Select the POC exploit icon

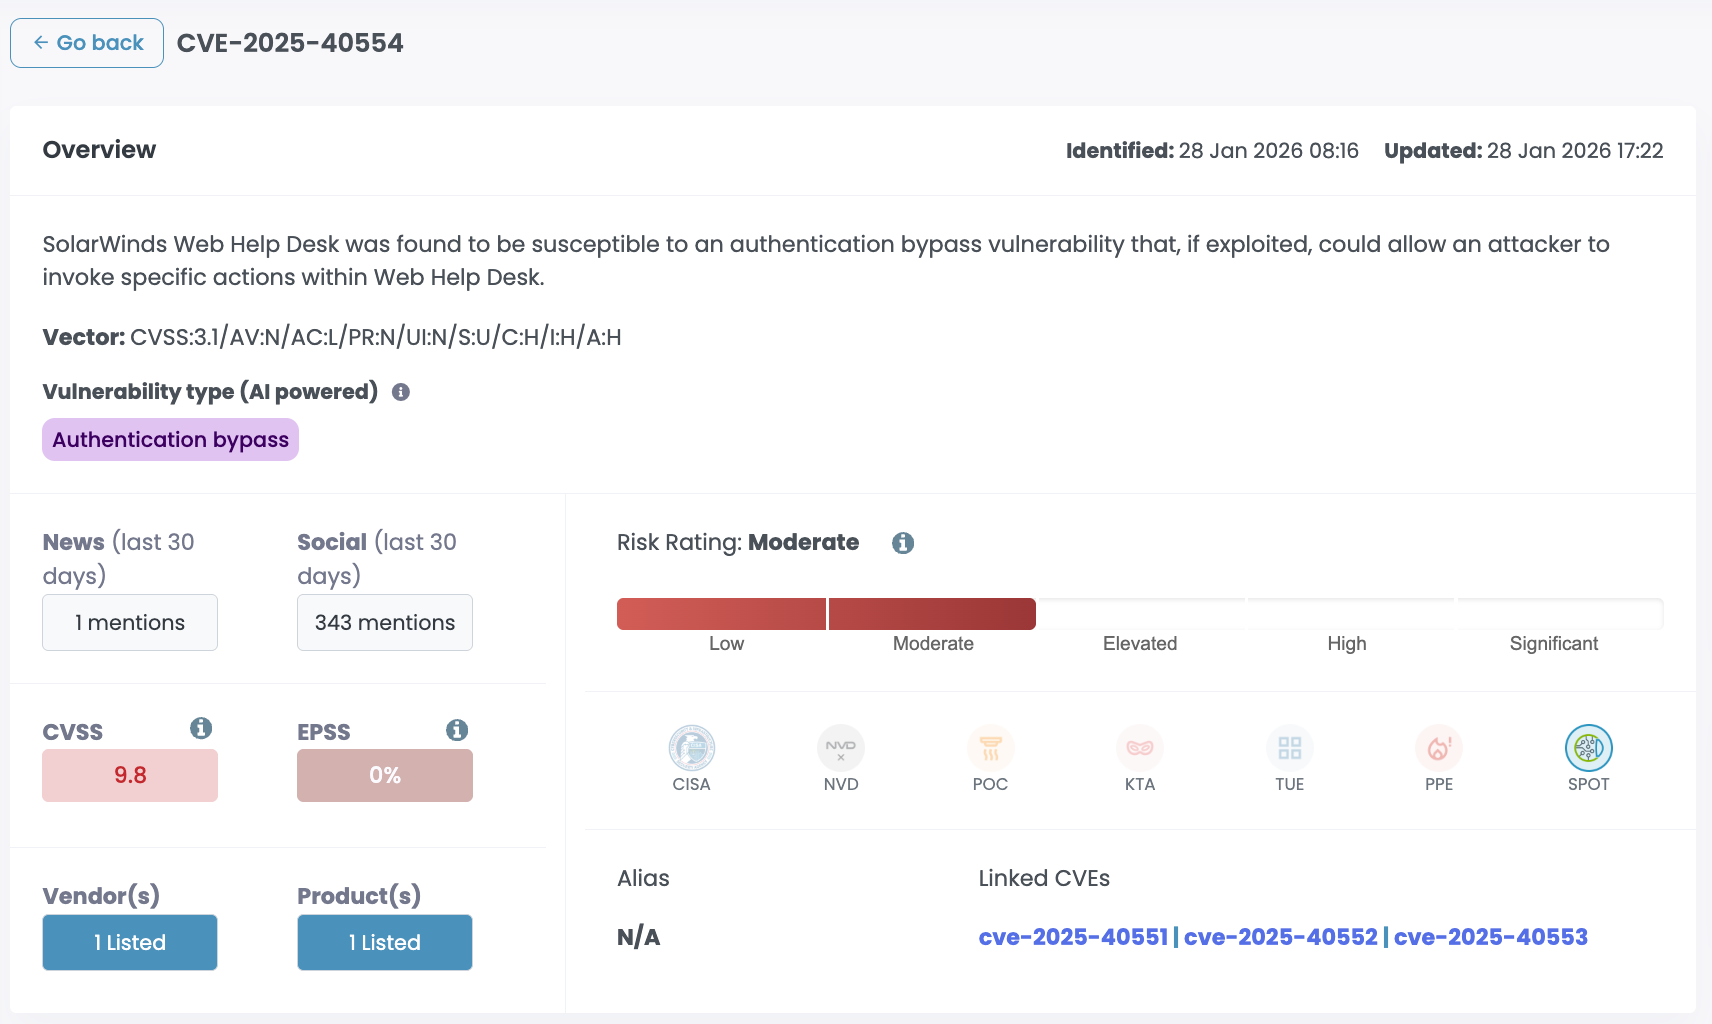coord(990,748)
